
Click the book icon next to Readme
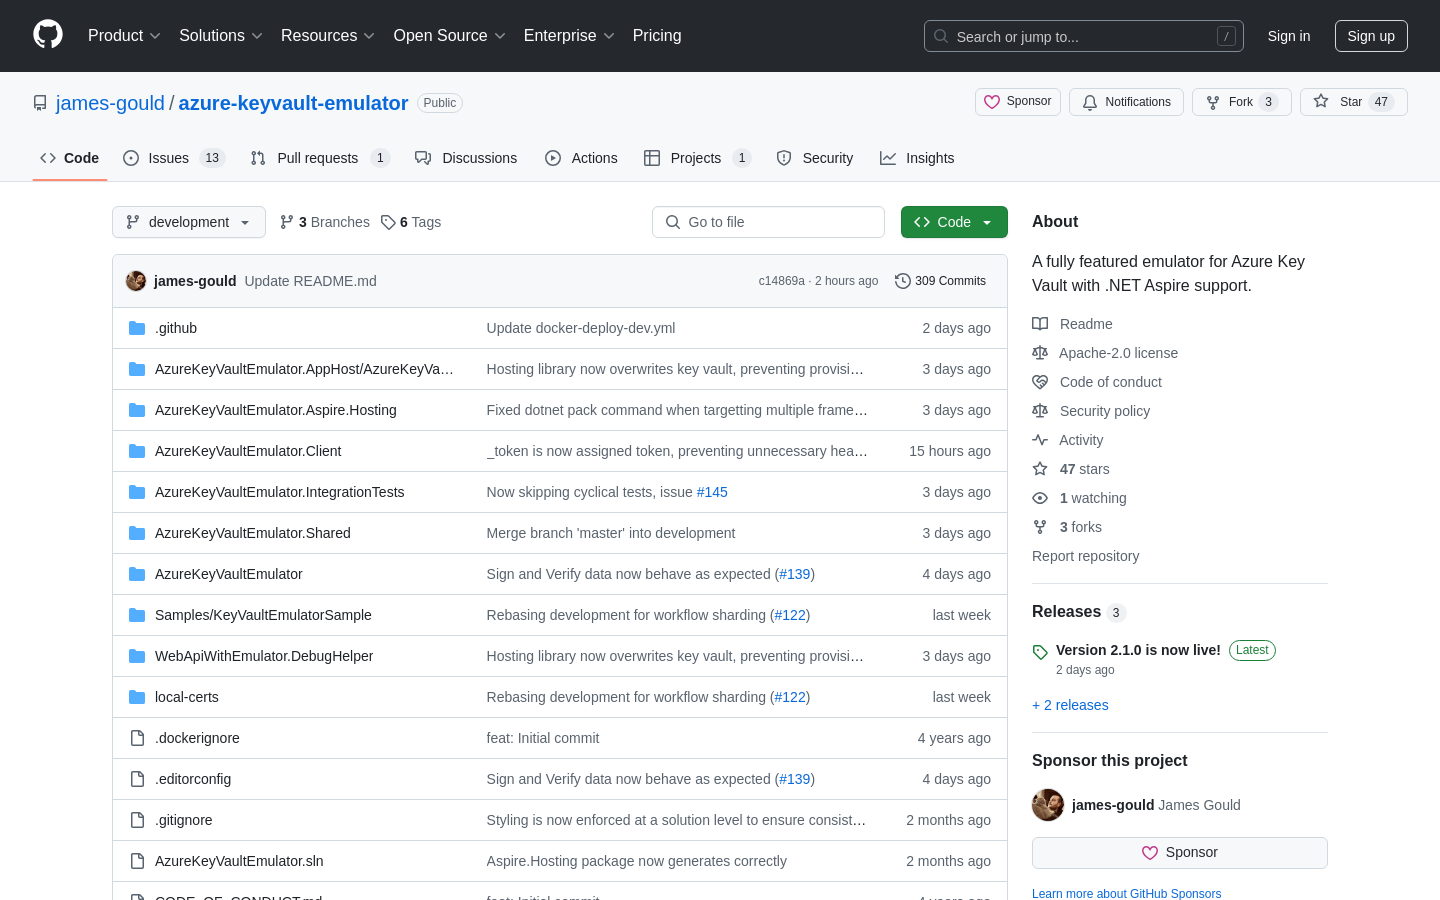pyautogui.click(x=1040, y=324)
